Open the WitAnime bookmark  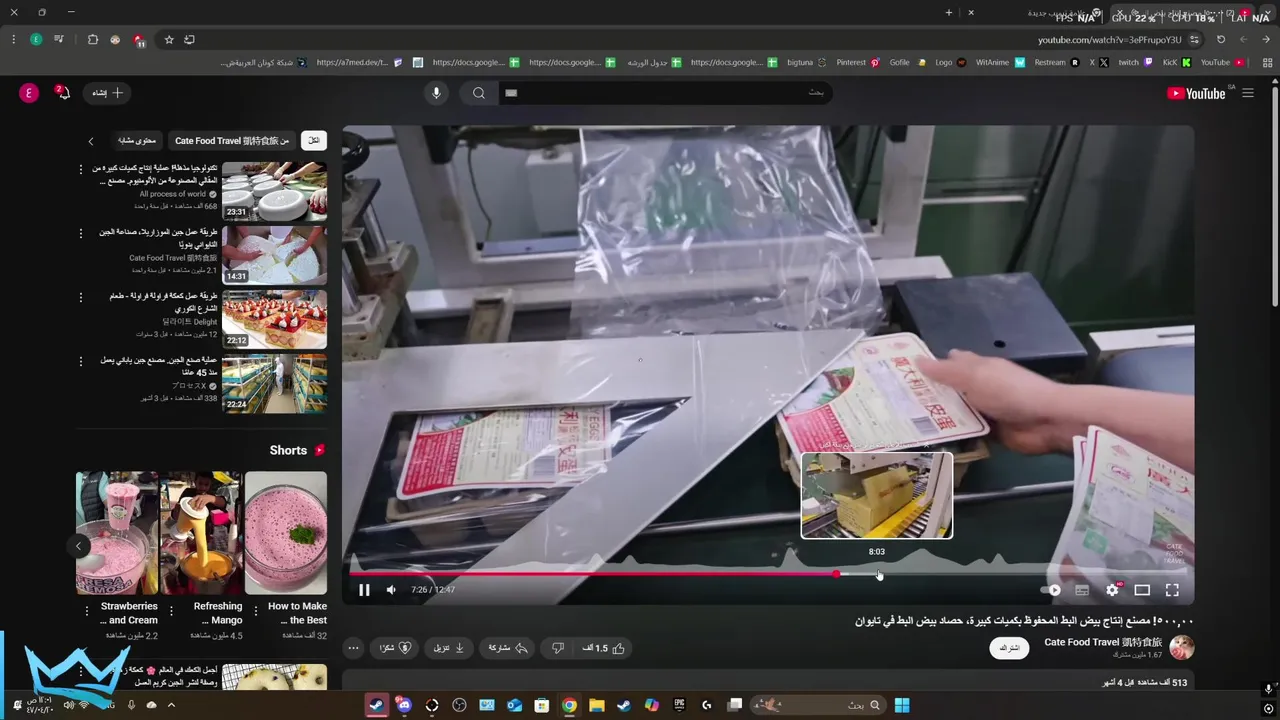[x=999, y=62]
